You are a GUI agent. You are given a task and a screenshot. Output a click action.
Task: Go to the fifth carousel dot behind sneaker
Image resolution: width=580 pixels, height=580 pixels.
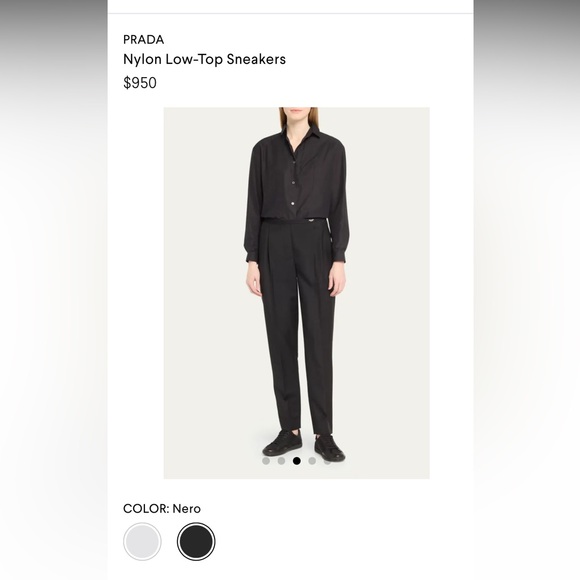[x=327, y=461]
